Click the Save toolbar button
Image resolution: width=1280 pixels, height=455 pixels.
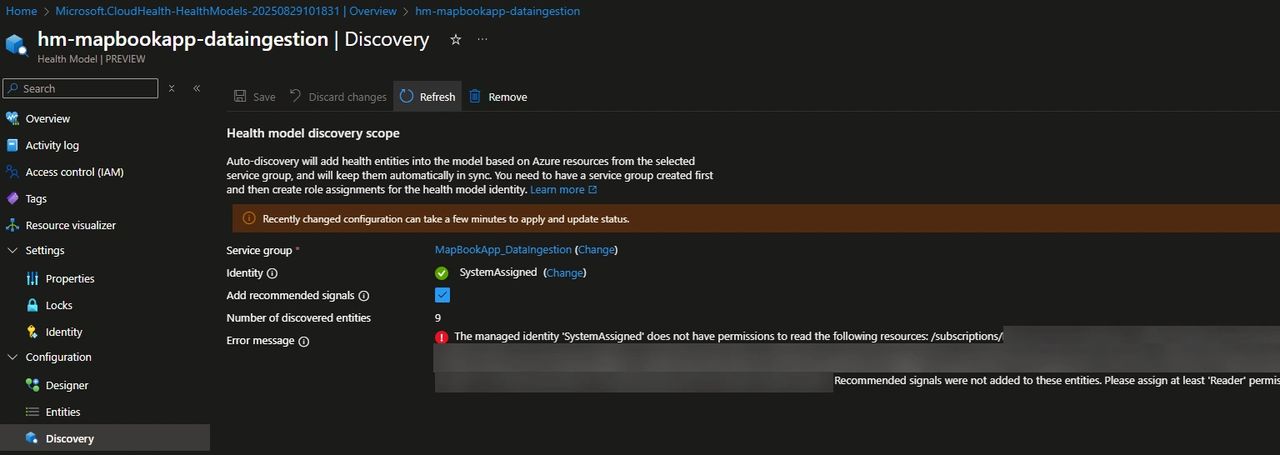[254, 97]
